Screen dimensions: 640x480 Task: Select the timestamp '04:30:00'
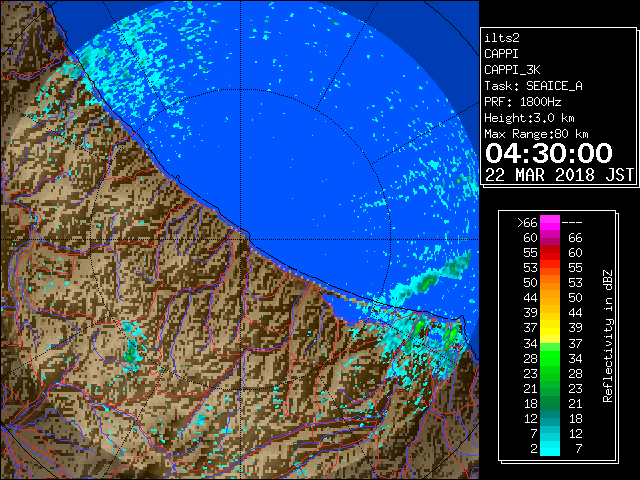(549, 153)
